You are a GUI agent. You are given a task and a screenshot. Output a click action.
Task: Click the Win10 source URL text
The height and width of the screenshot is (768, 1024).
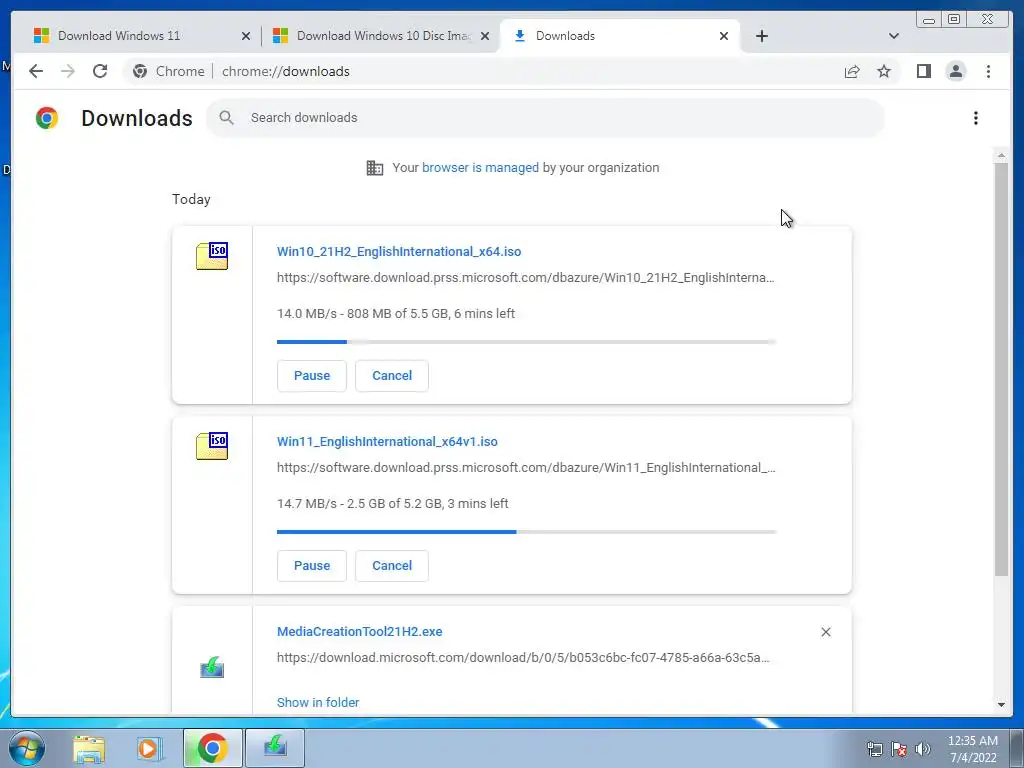click(526, 278)
